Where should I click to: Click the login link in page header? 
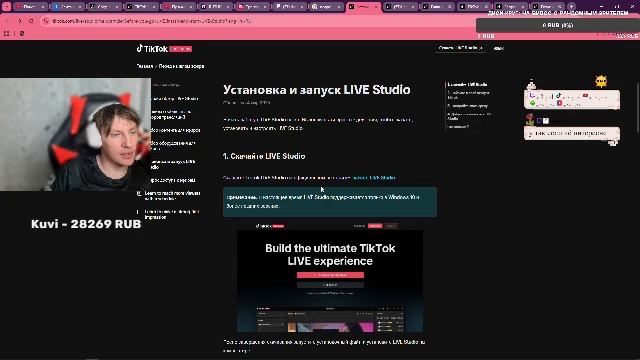[498, 48]
